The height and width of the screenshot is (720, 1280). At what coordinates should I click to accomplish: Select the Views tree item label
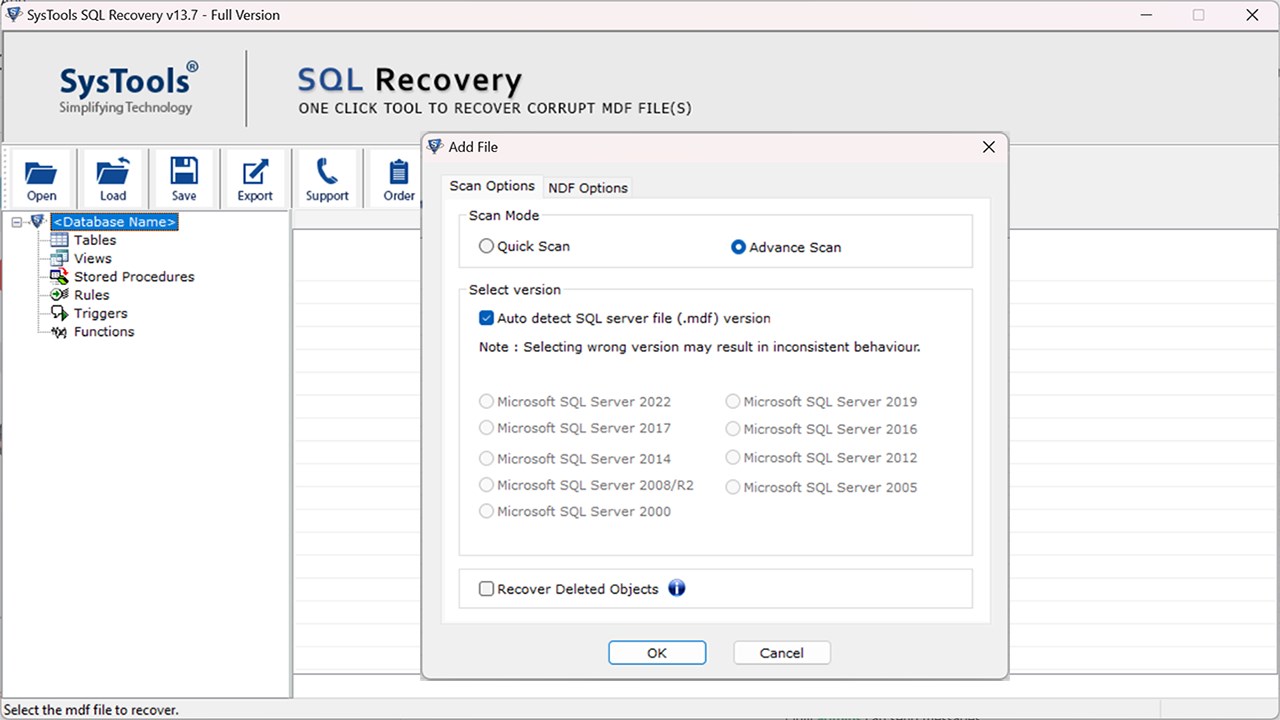93,258
